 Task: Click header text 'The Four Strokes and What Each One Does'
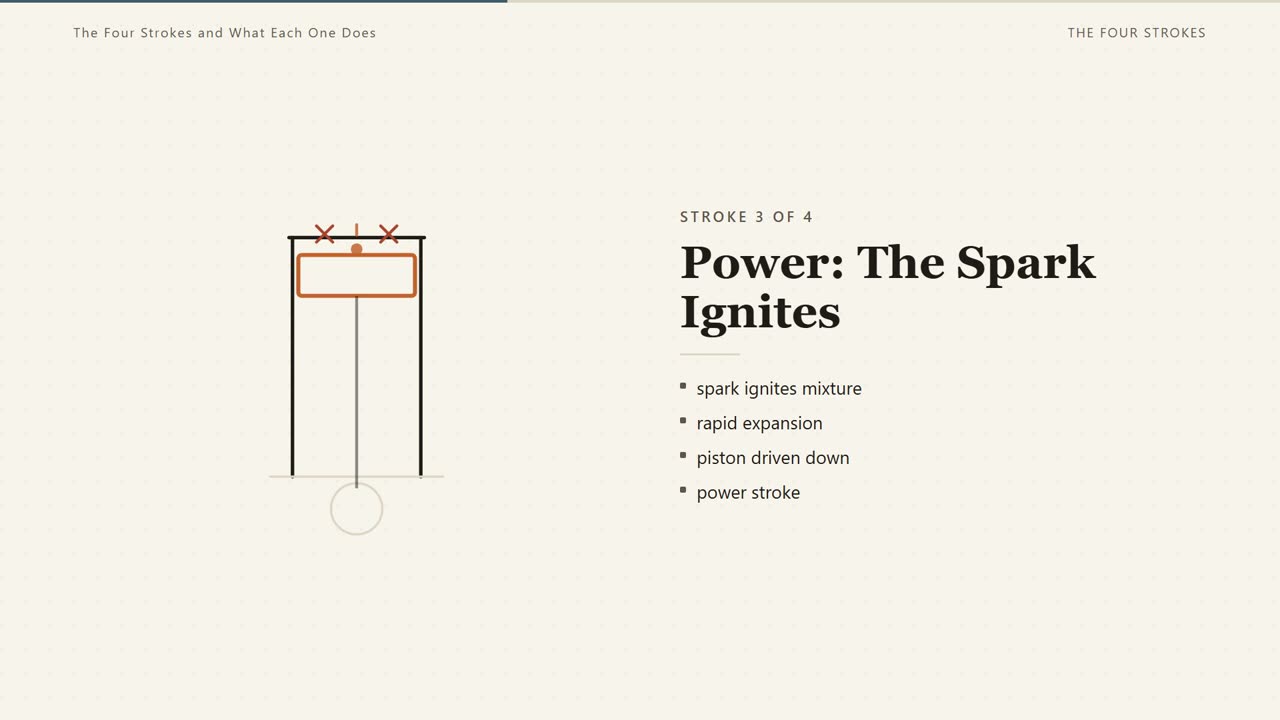pyautogui.click(x=225, y=33)
